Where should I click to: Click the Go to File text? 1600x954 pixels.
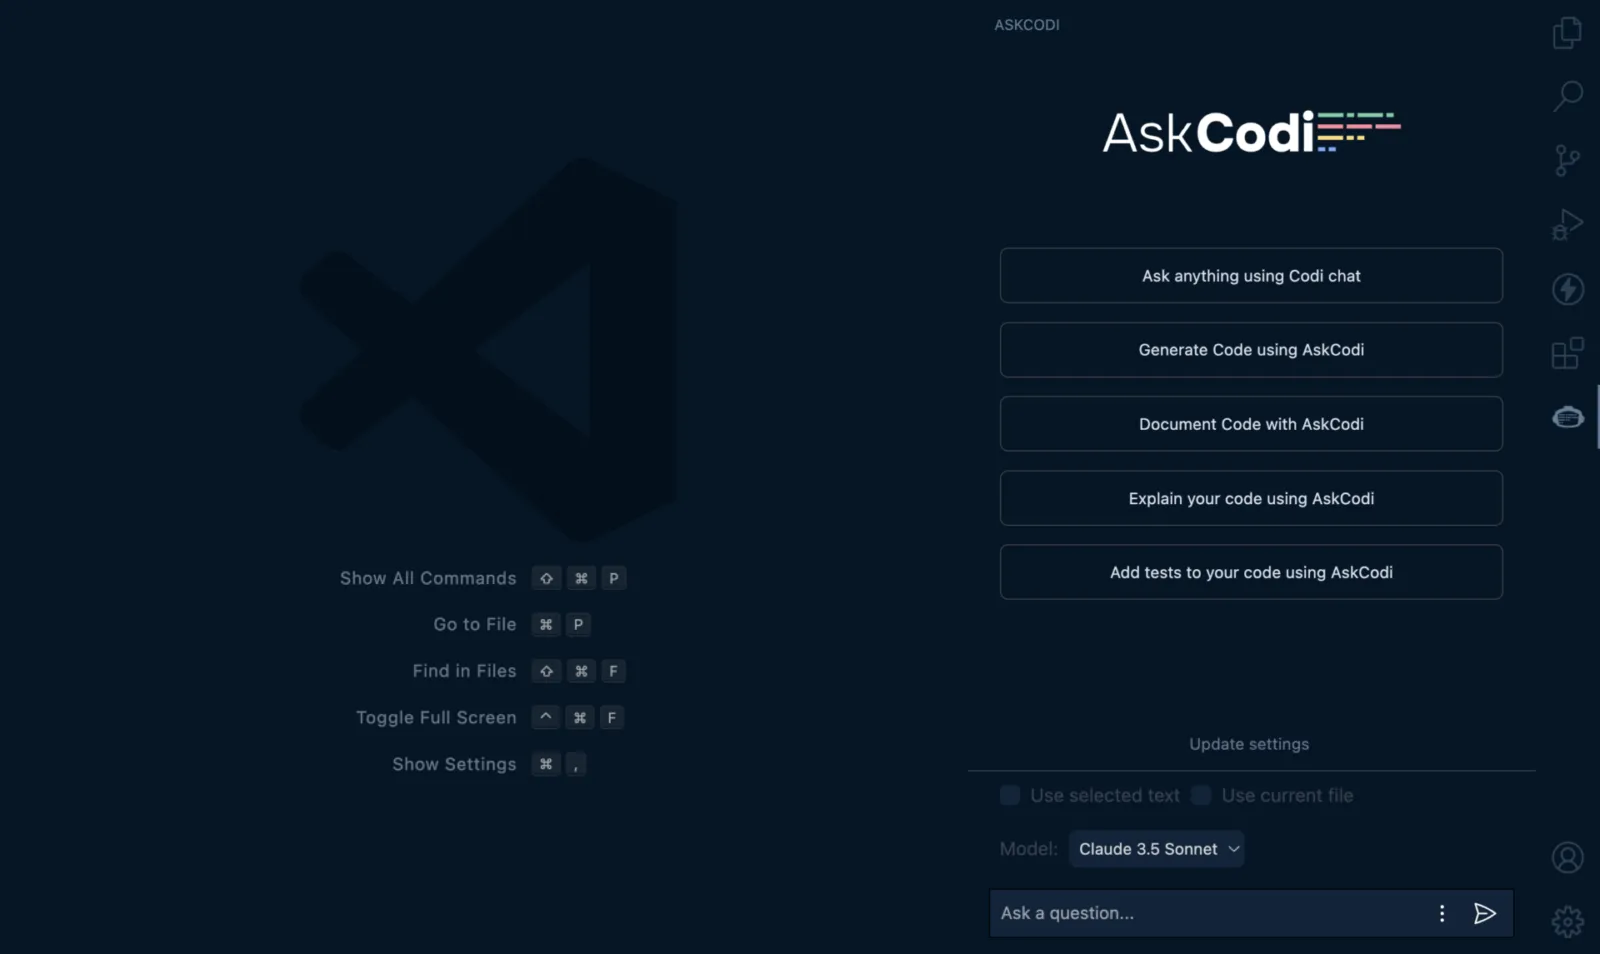click(x=475, y=624)
